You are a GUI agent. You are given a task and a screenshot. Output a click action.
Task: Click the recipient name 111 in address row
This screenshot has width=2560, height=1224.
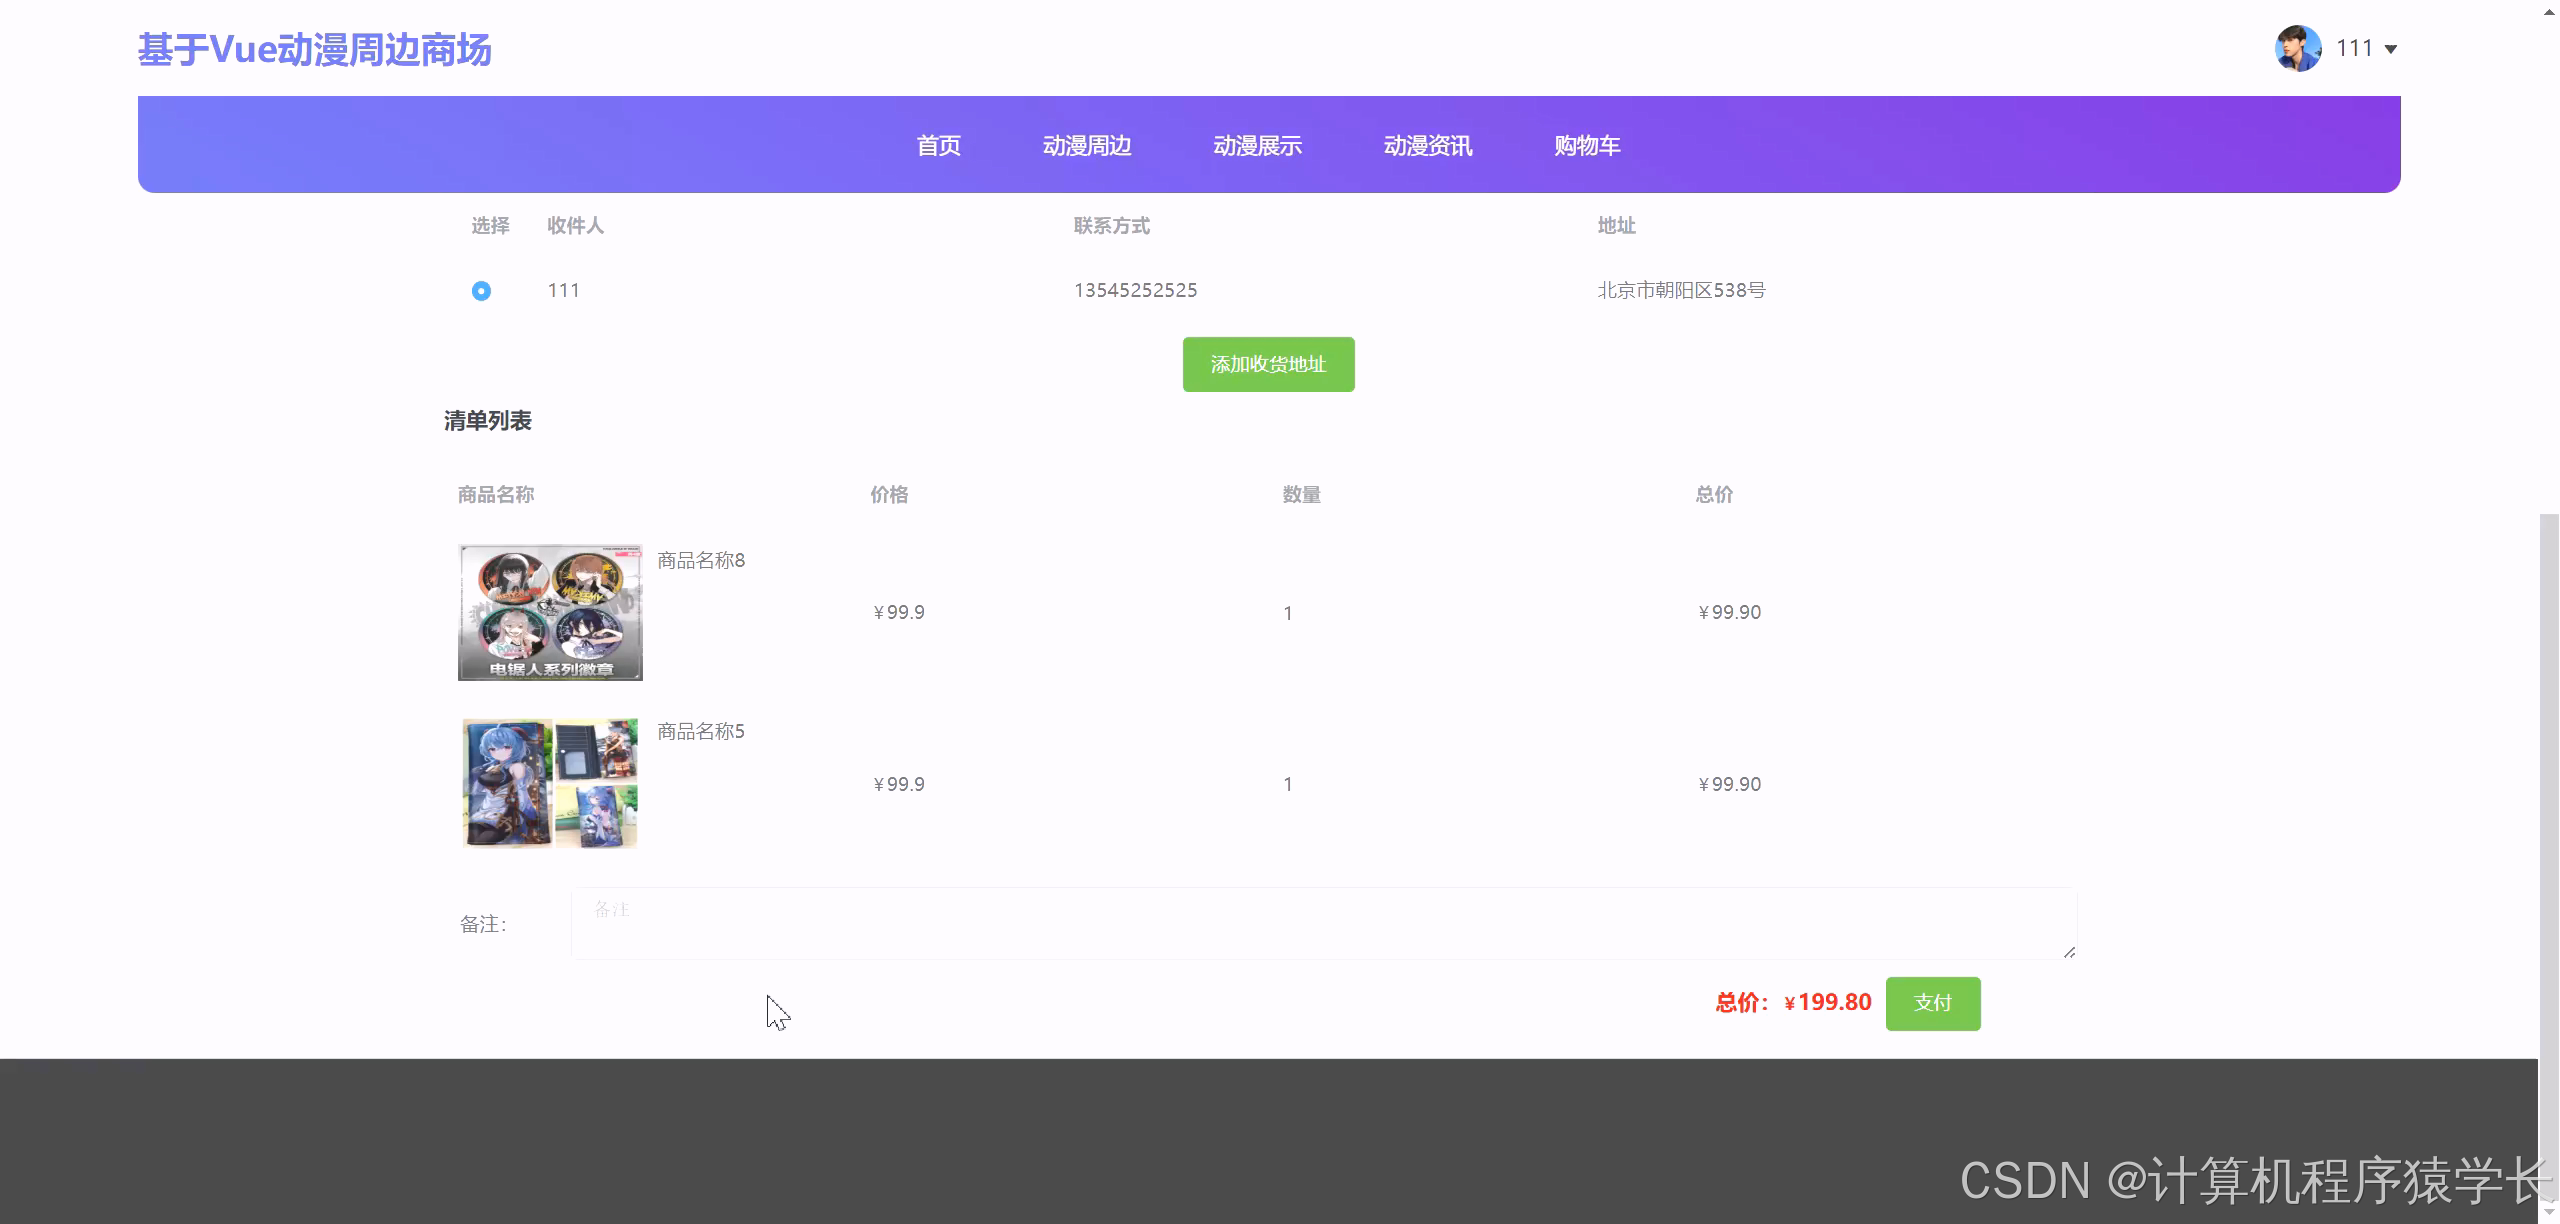563,290
